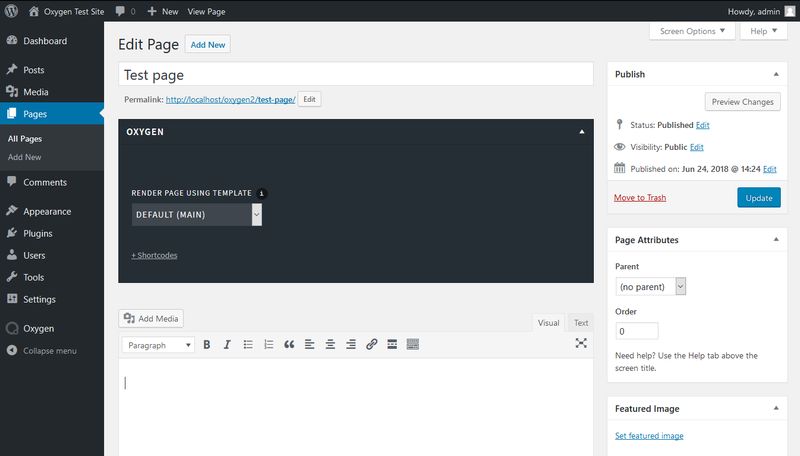Image resolution: width=800 pixels, height=456 pixels.
Task: Click the Add Media button
Action: (151, 318)
